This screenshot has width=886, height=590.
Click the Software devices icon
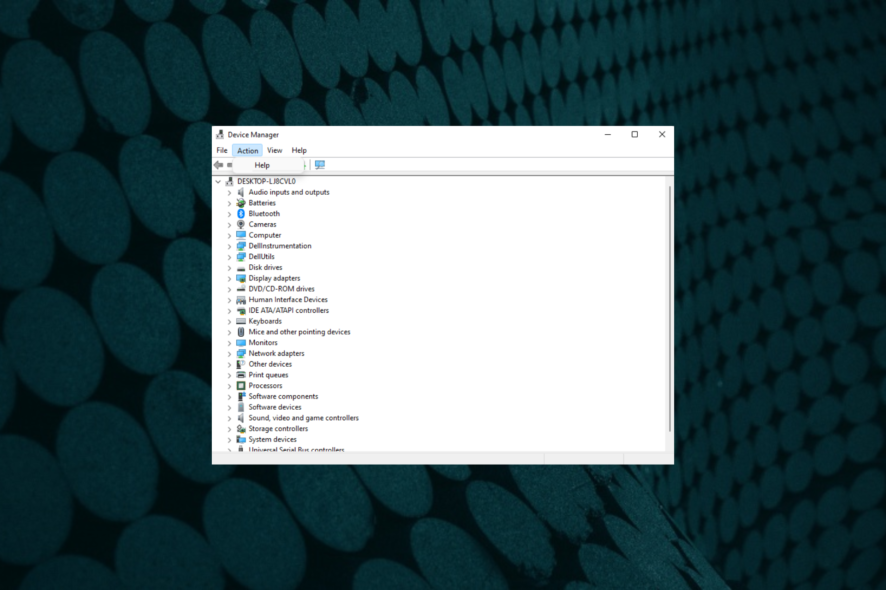(241, 407)
